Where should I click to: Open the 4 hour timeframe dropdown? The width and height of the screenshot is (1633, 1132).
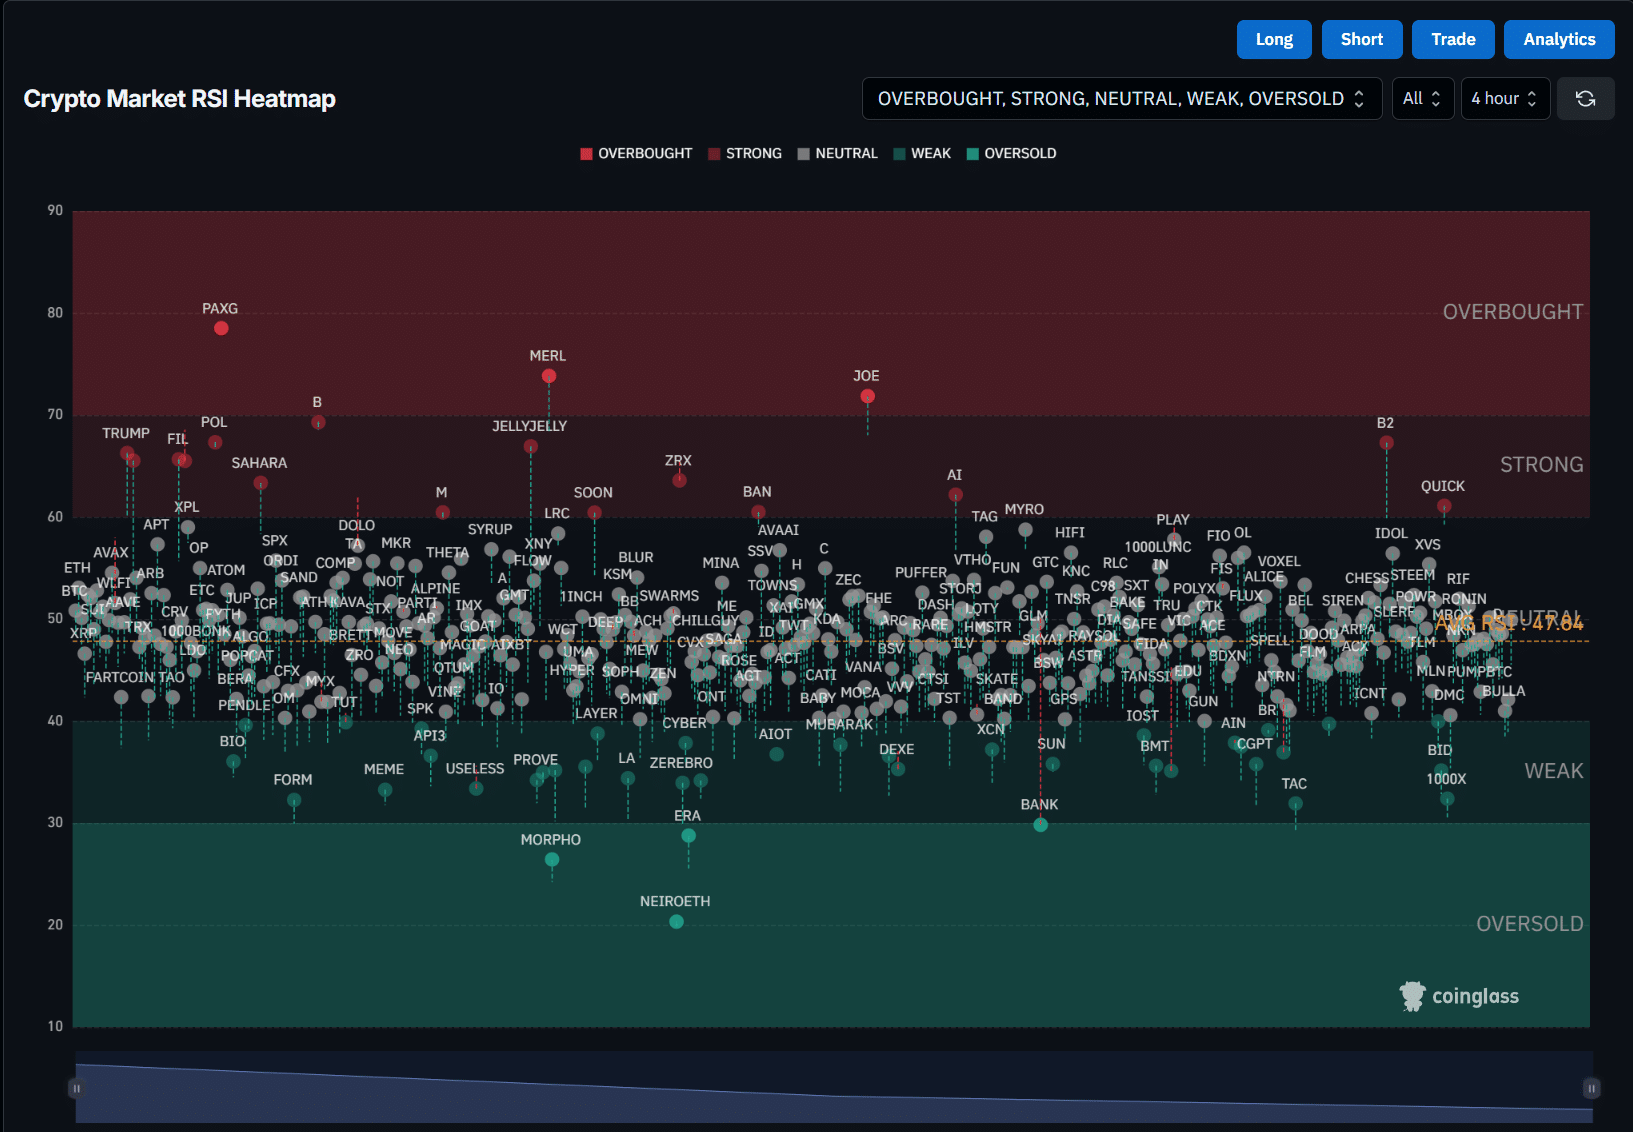click(x=1504, y=98)
